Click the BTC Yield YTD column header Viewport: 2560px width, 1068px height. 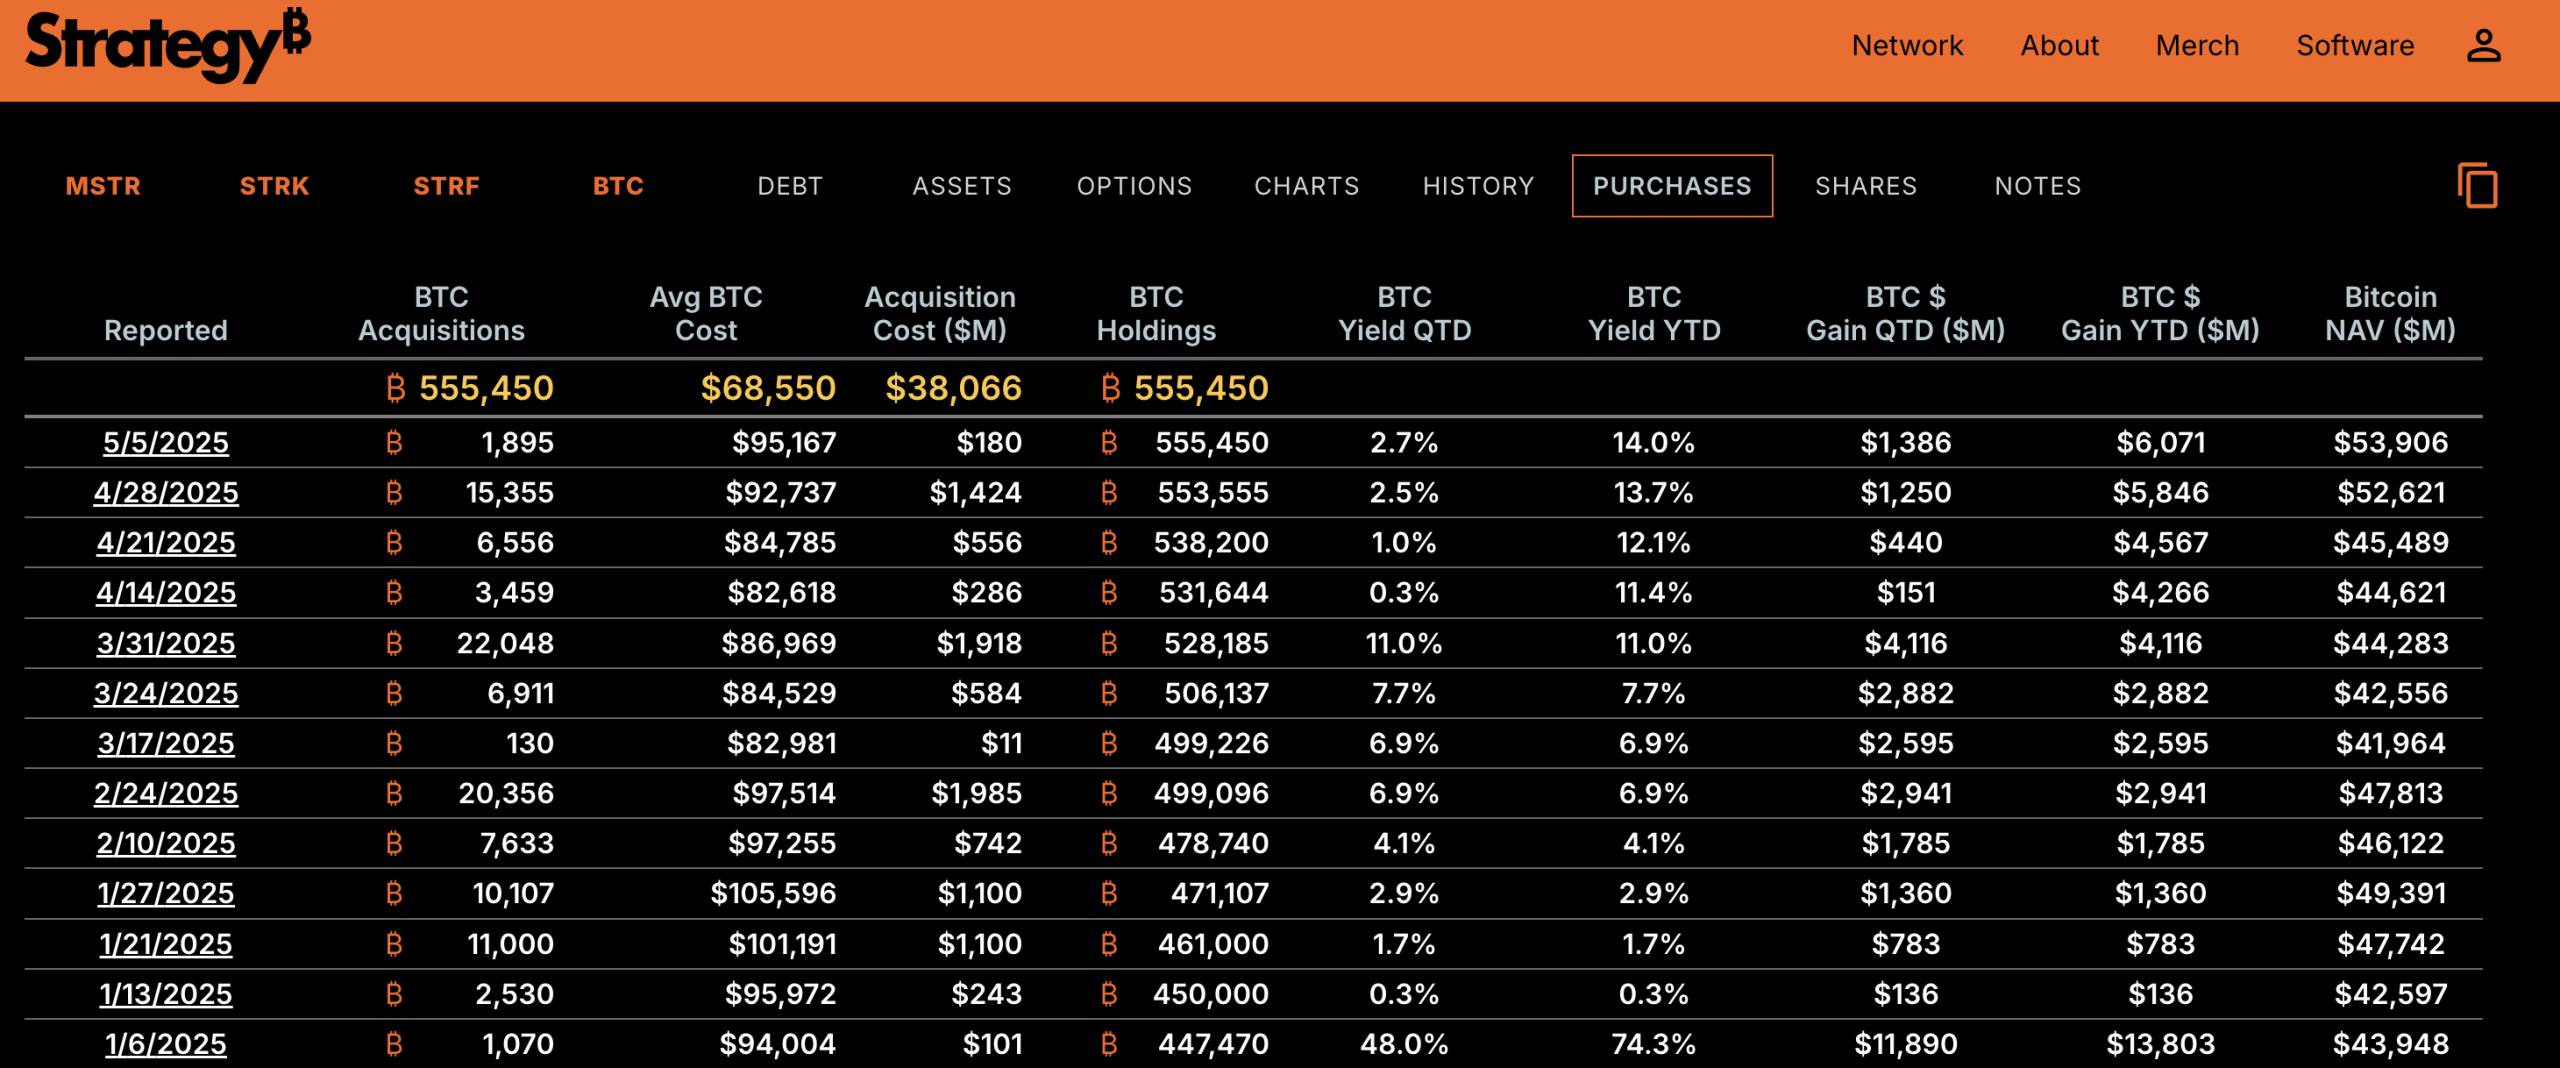pos(1654,313)
